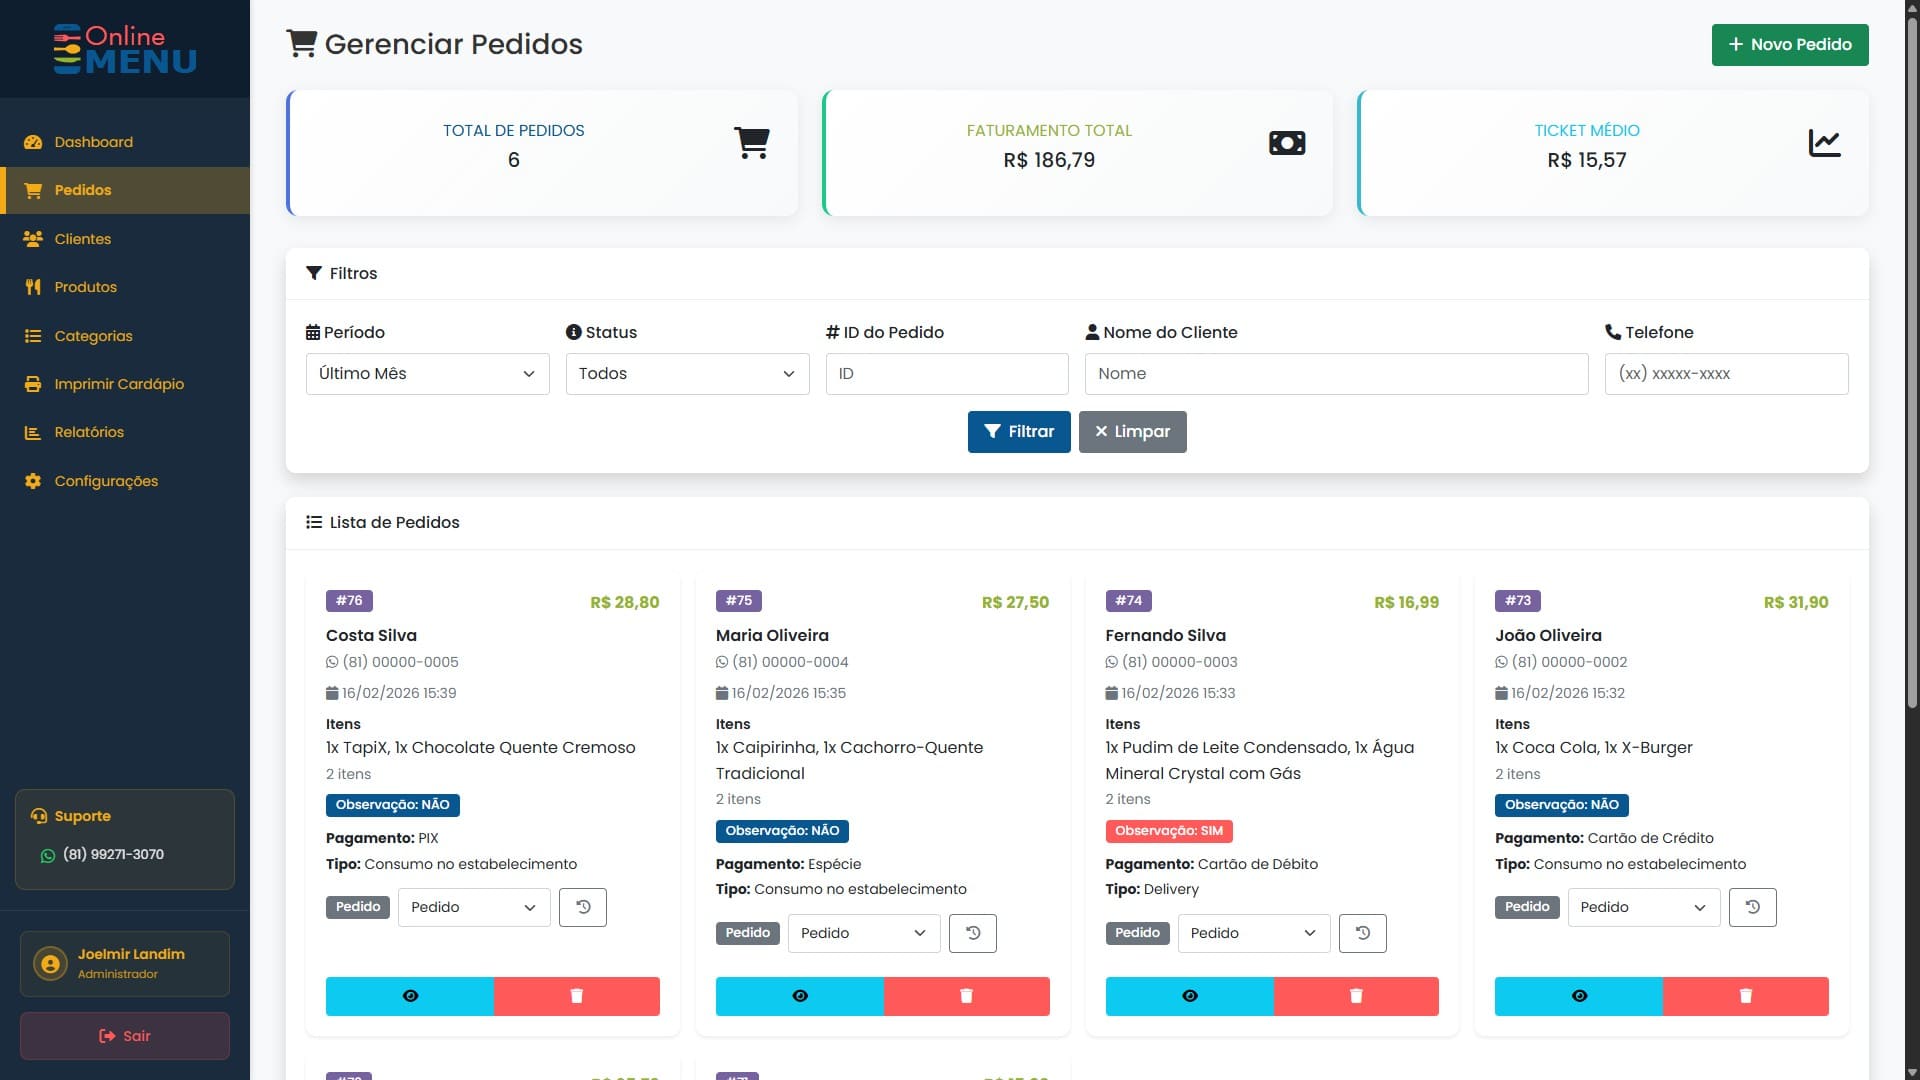The height and width of the screenshot is (1080, 1920).
Task: Open the Categorias section
Action: (x=93, y=336)
